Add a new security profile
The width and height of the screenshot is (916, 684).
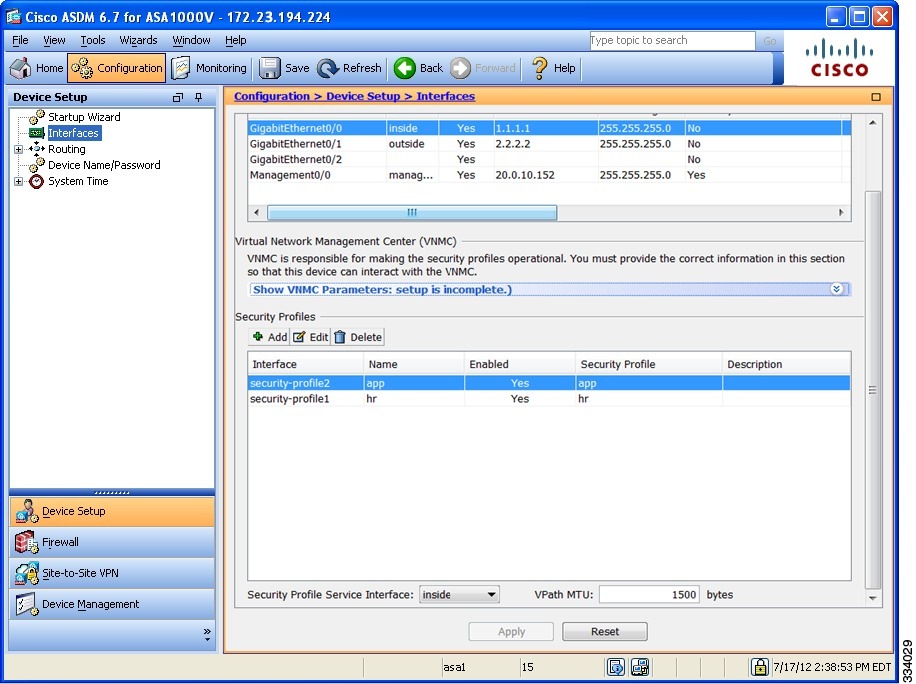(x=269, y=337)
